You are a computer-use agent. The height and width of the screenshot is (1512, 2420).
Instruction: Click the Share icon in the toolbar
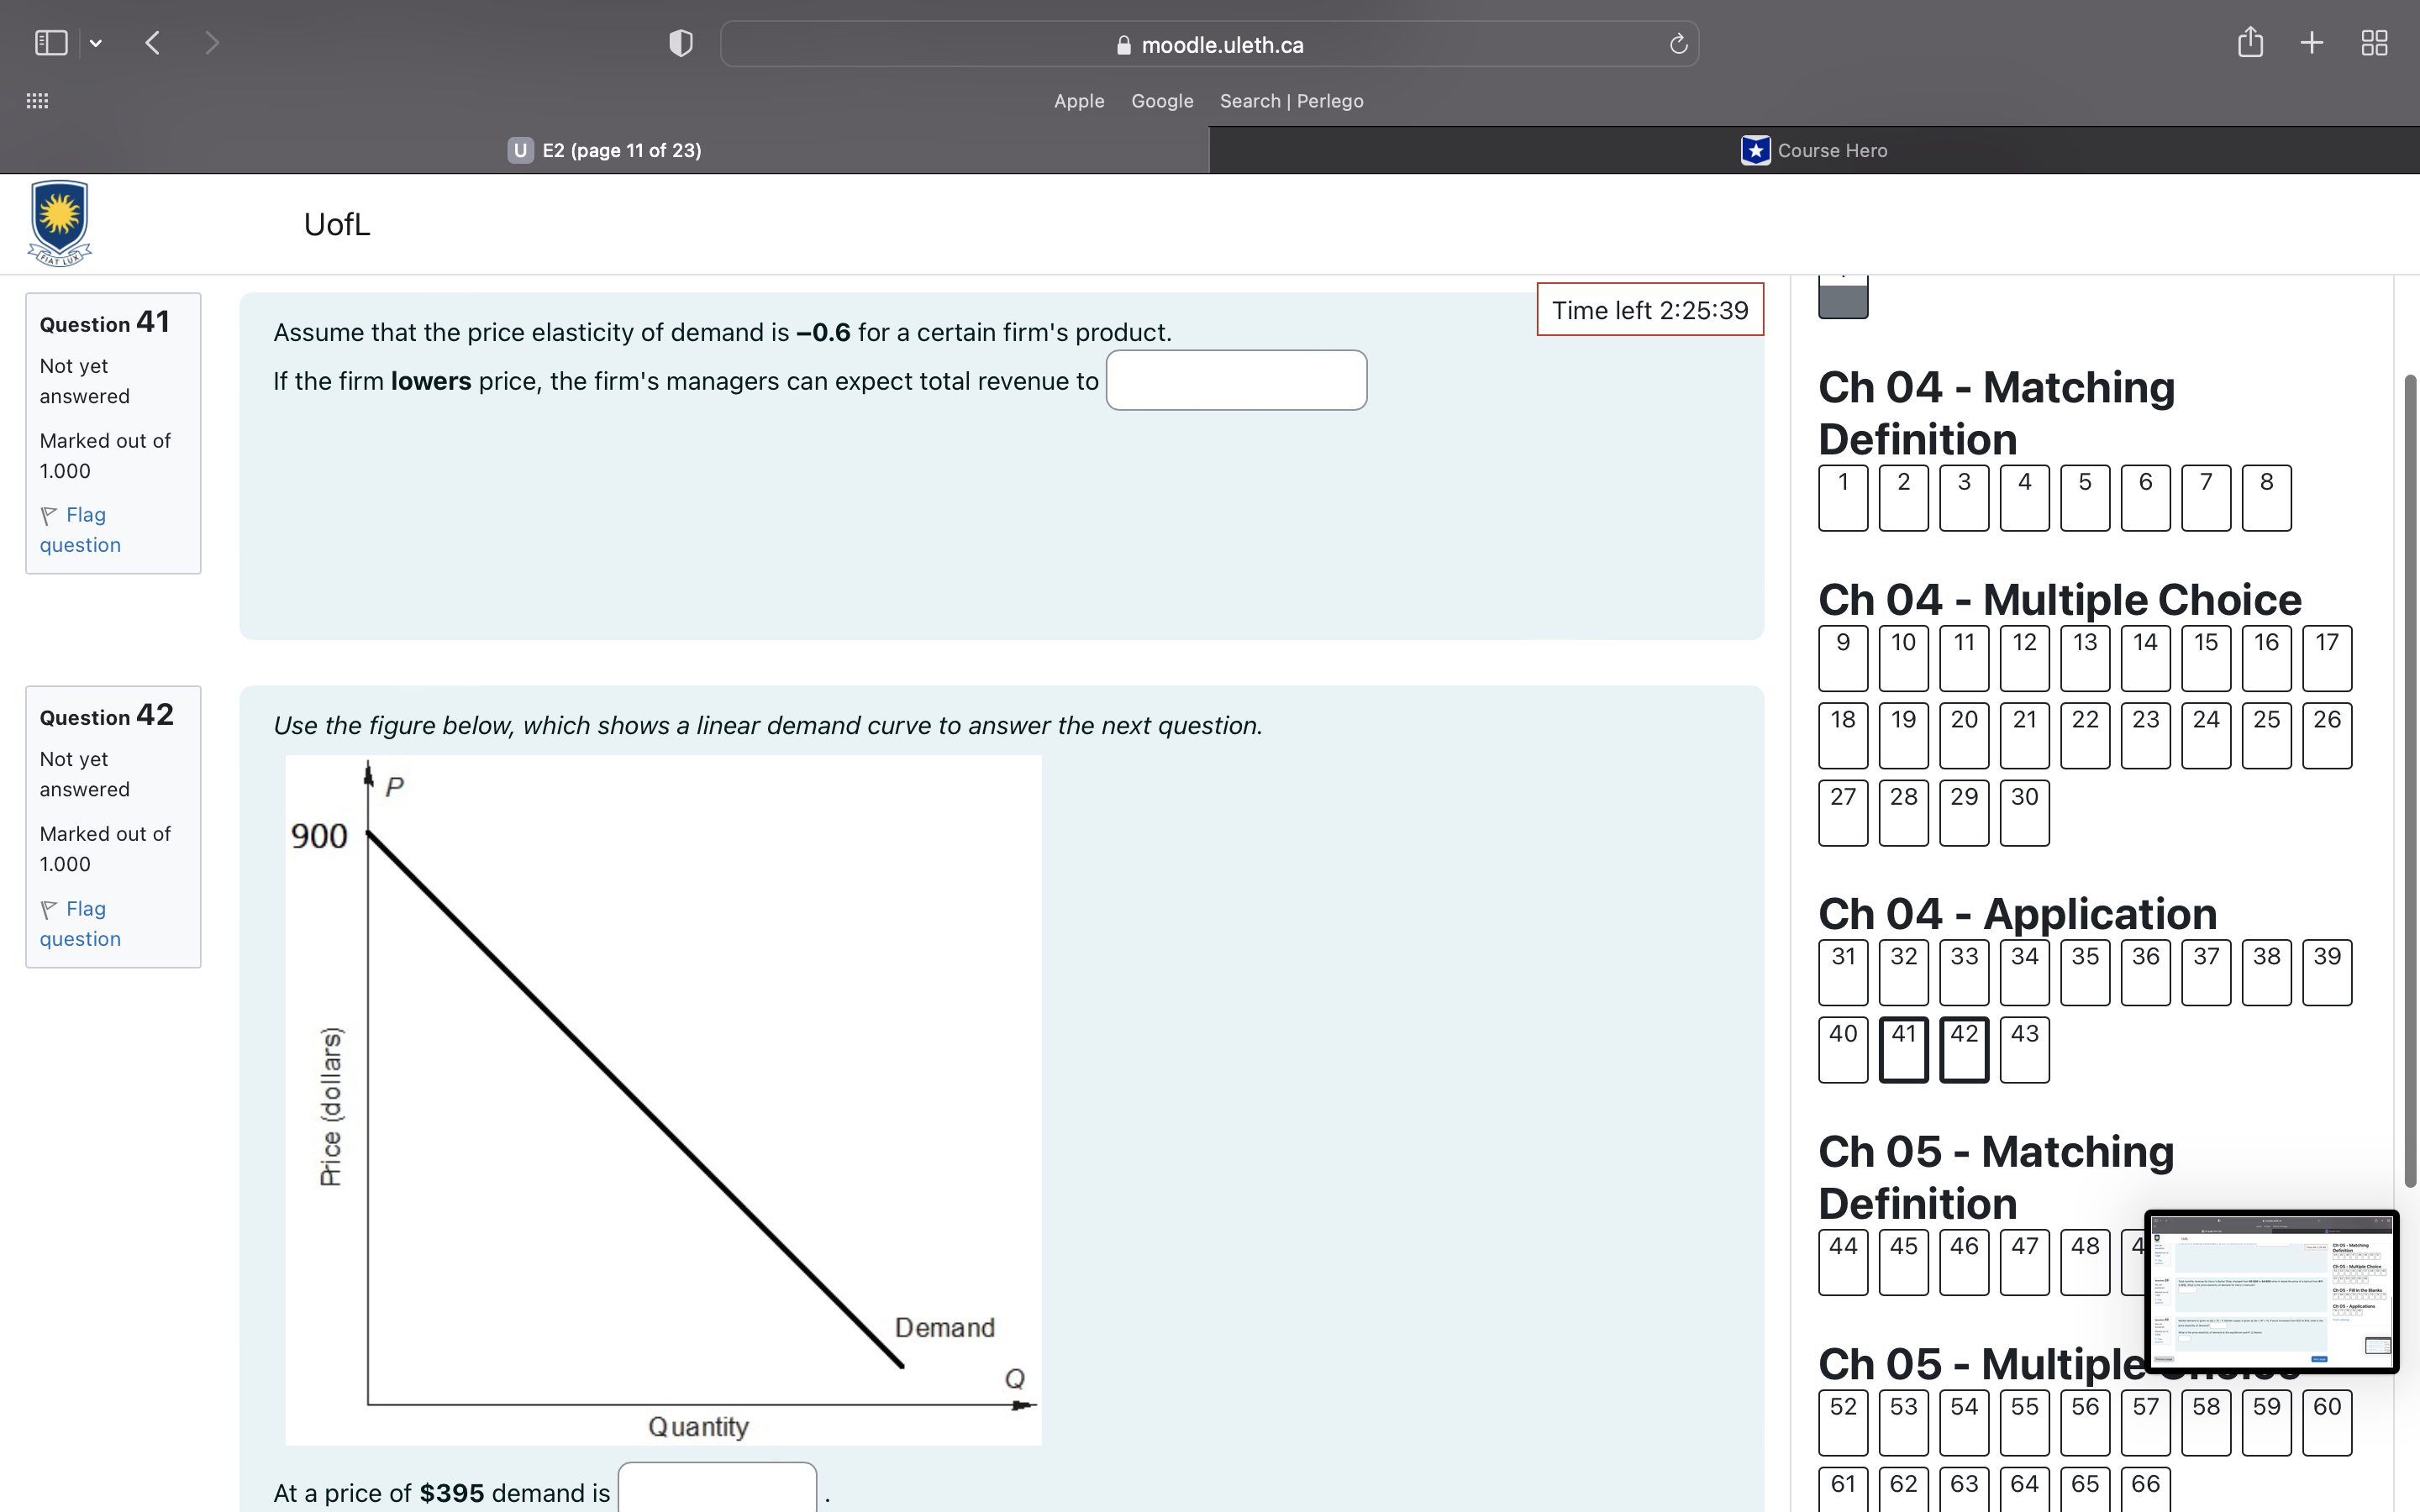point(2250,43)
